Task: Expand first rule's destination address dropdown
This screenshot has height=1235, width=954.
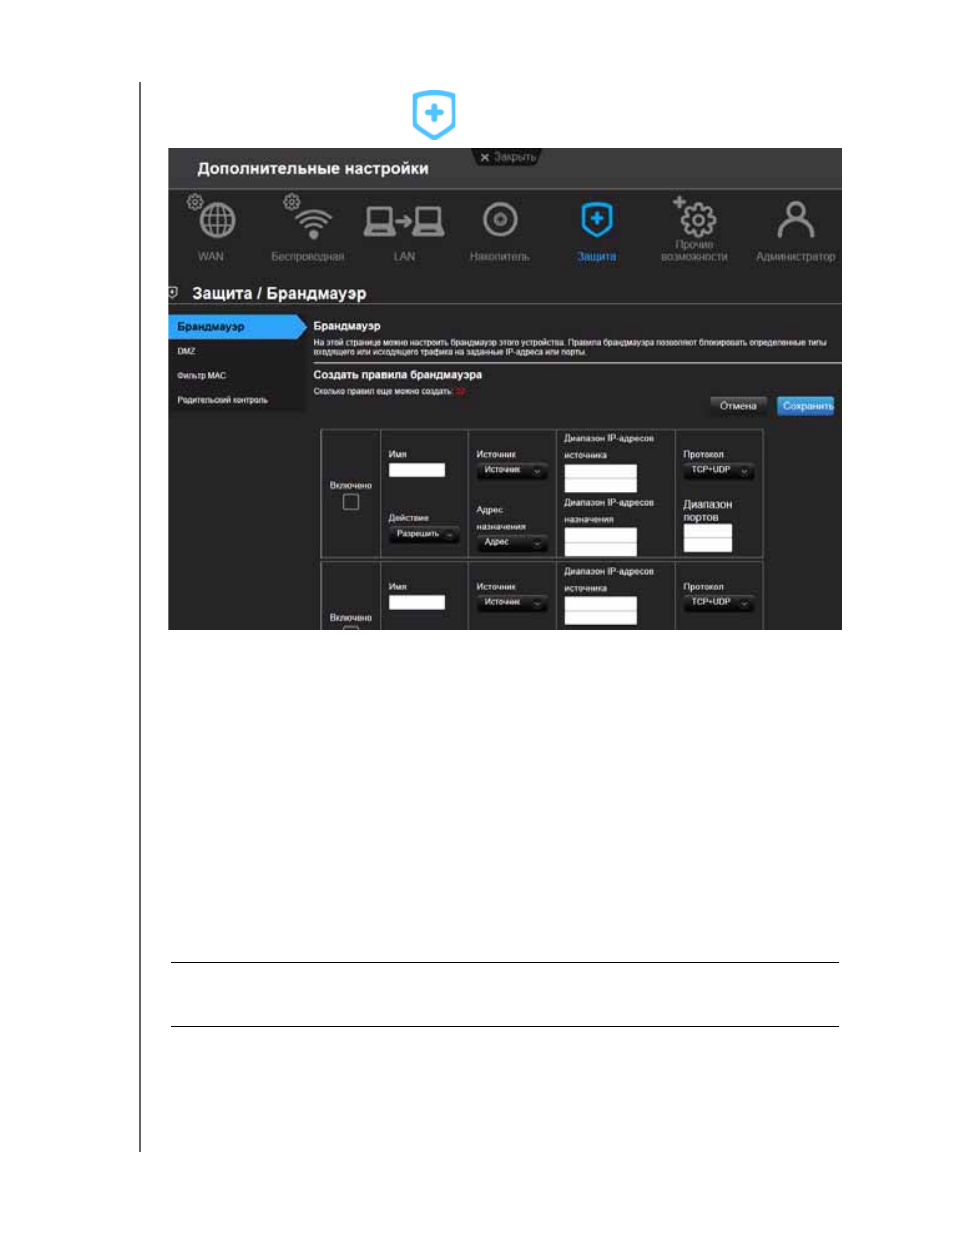Action: (x=512, y=543)
